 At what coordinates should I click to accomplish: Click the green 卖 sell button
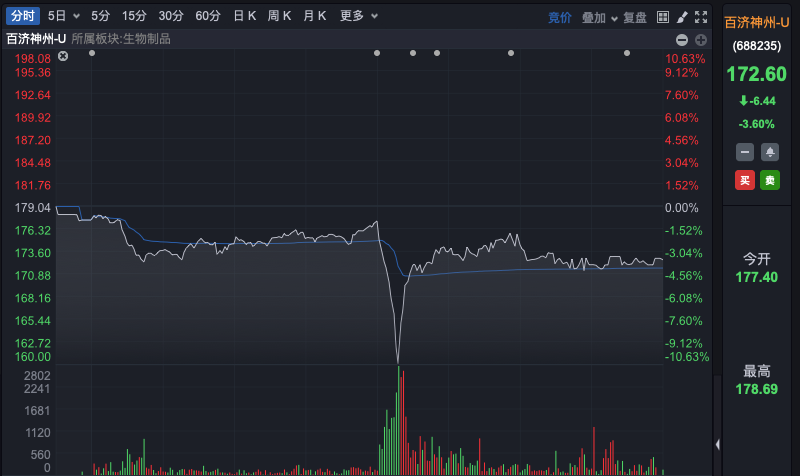coord(770,180)
